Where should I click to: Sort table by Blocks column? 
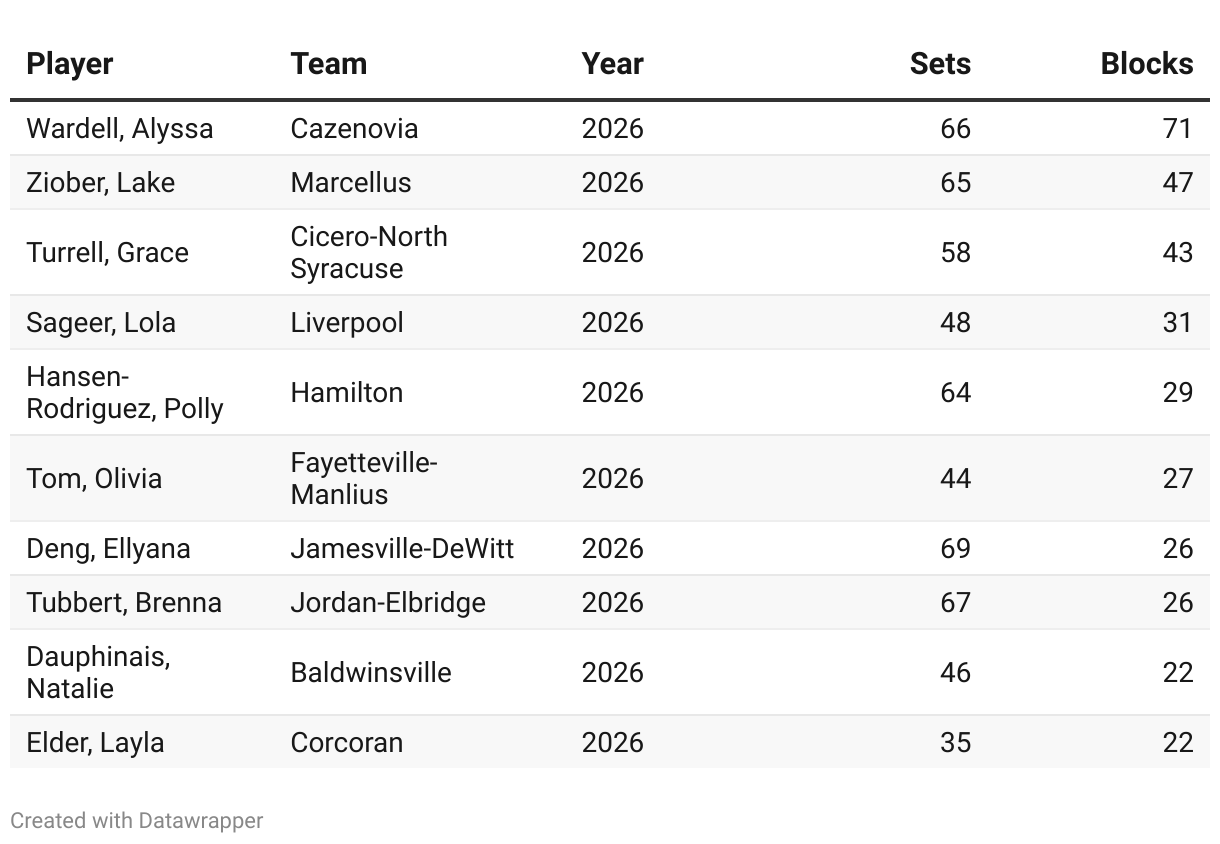click(1146, 64)
